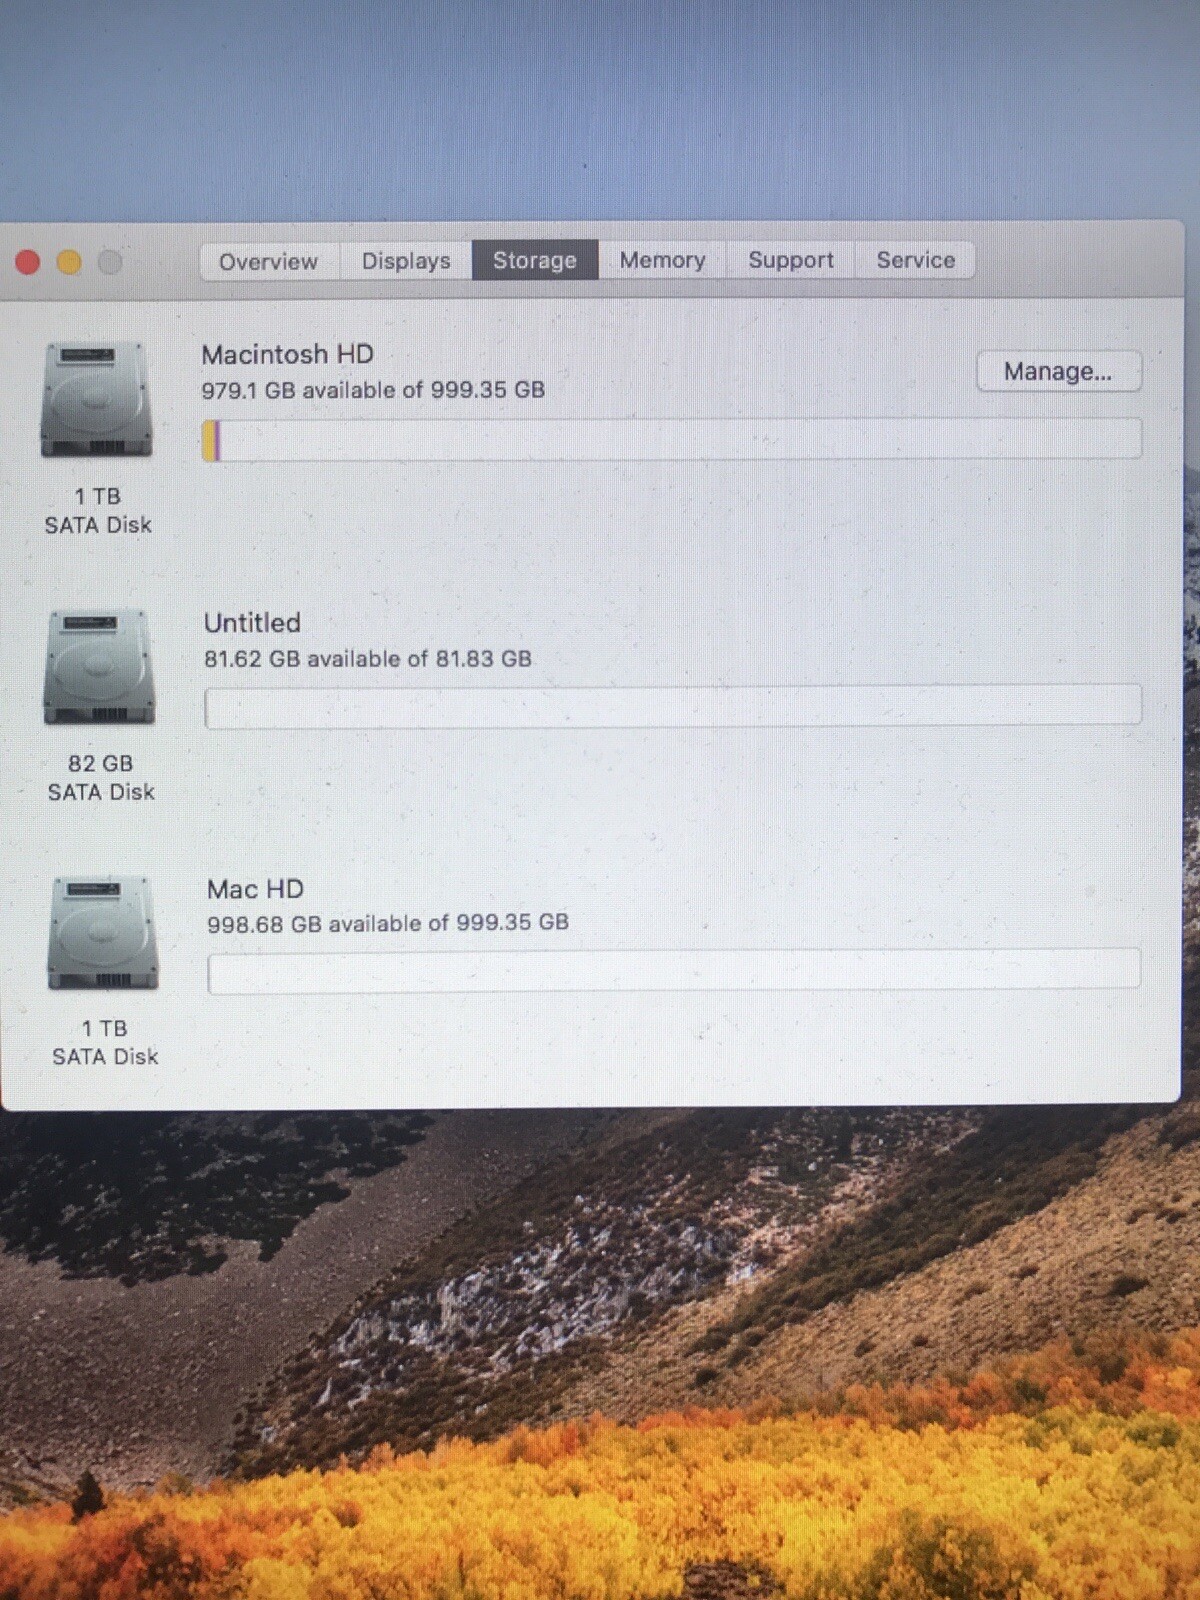1200x1600 pixels.
Task: Click the Mac HD storage usage bar
Action: pyautogui.click(x=674, y=971)
